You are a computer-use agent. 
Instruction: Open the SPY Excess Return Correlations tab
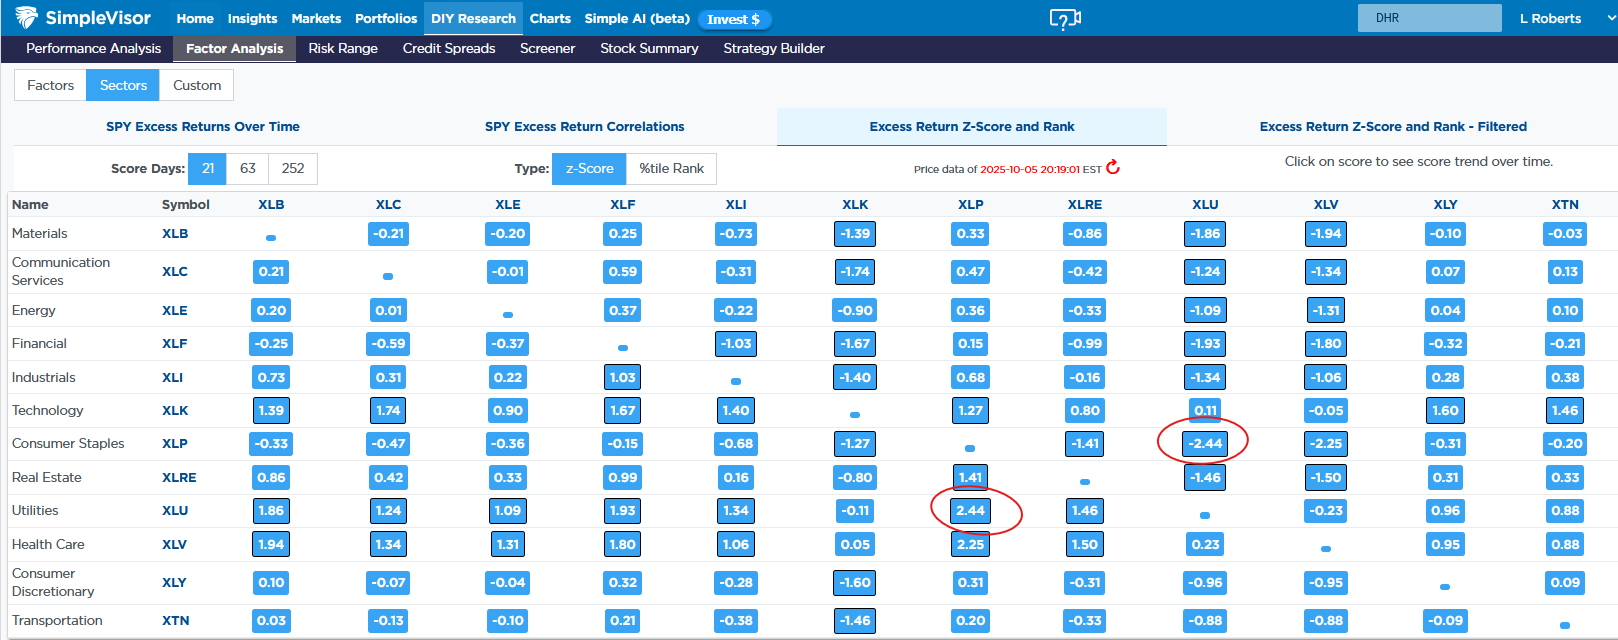coord(584,127)
